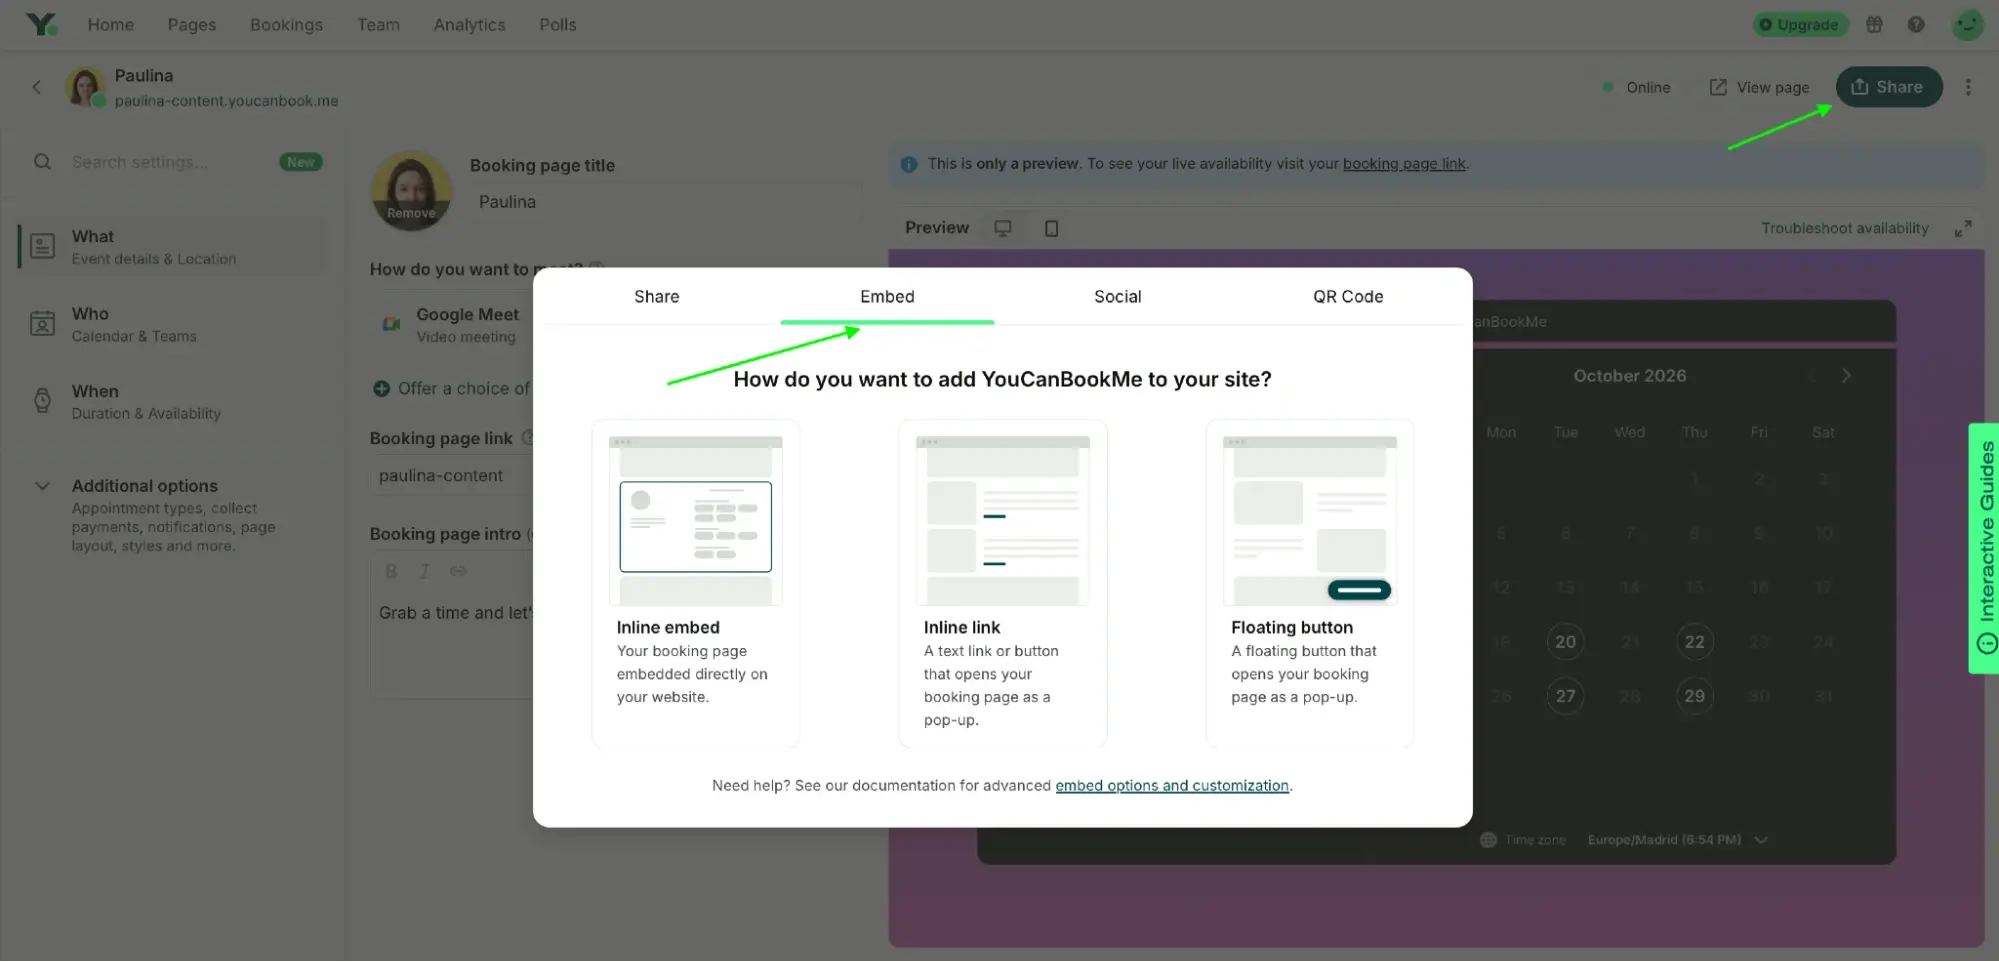
Task: Open the Europe/Madrid time zone dropdown
Action: click(x=1677, y=840)
